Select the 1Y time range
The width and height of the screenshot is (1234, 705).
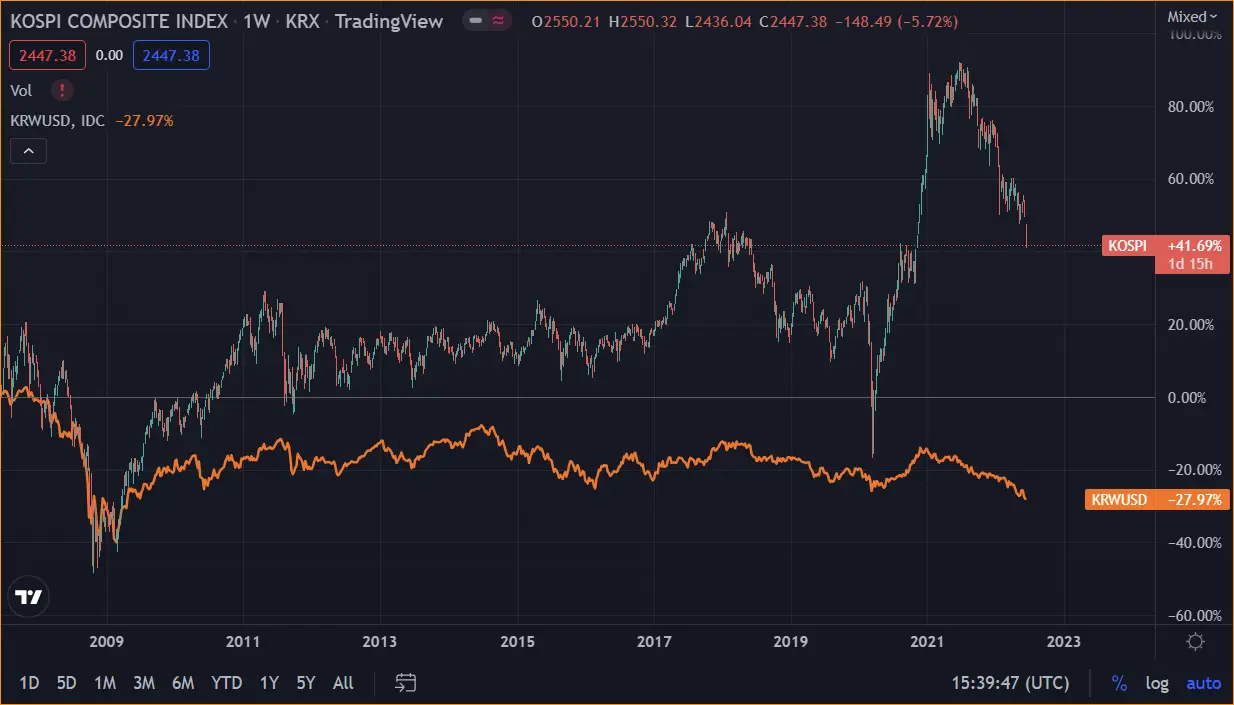tap(269, 683)
